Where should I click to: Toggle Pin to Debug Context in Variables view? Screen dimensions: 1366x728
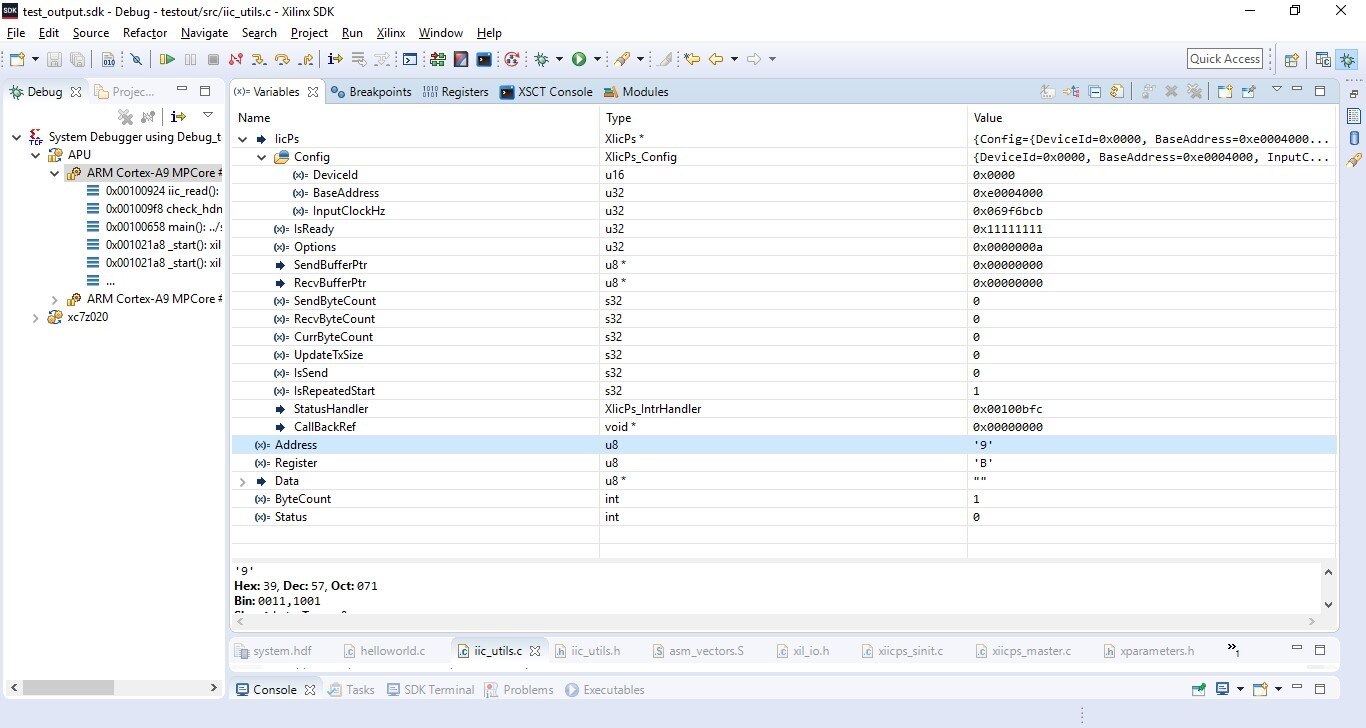click(1249, 92)
